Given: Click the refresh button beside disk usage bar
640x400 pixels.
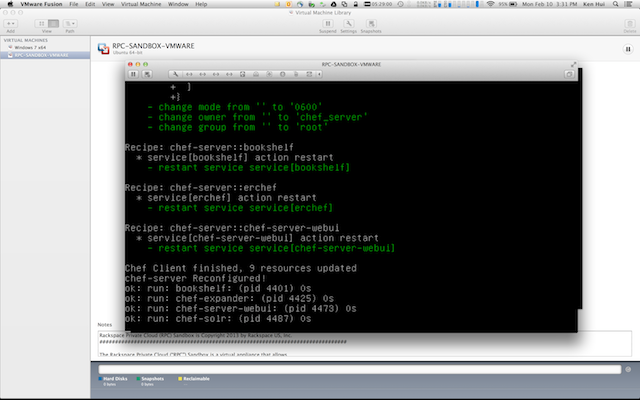Looking at the screenshot, I should (628, 369).
